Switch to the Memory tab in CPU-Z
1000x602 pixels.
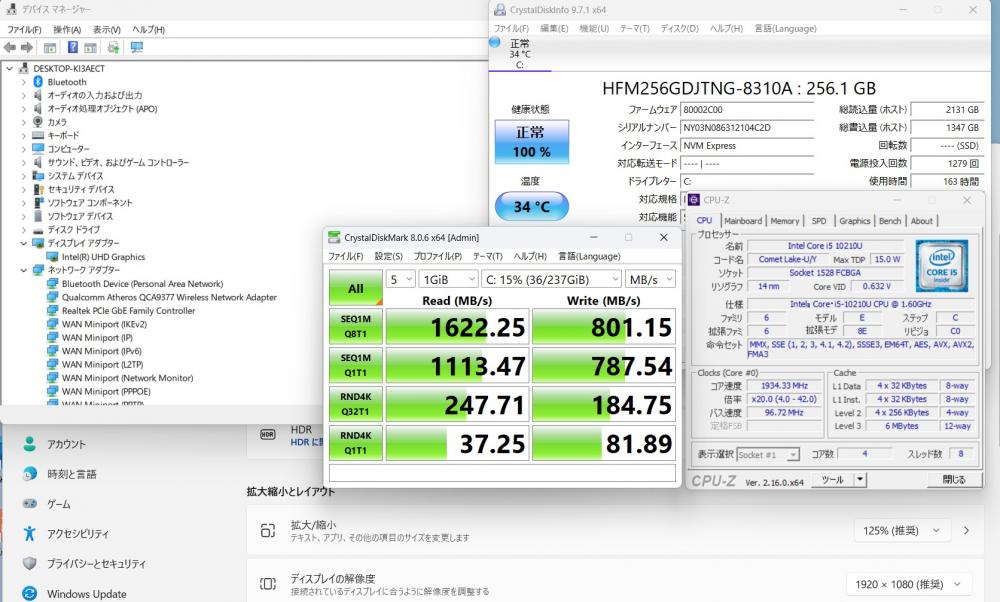pos(784,221)
